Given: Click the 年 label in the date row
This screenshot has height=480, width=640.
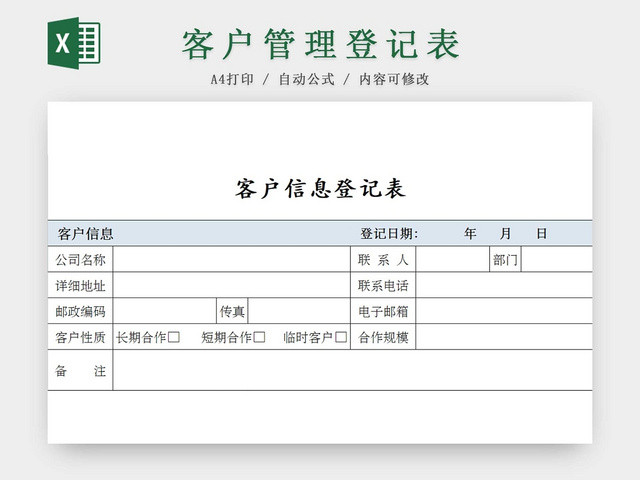Looking at the screenshot, I should pos(470,233).
